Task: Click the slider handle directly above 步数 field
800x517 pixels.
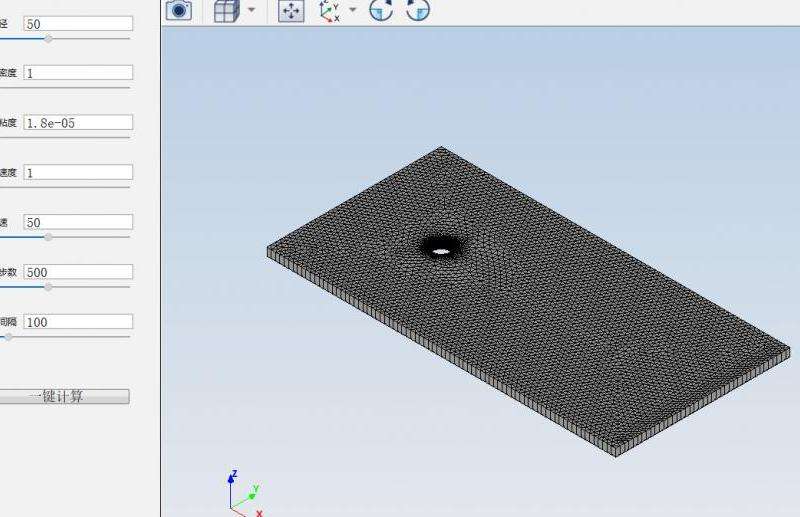Action: coord(48,237)
